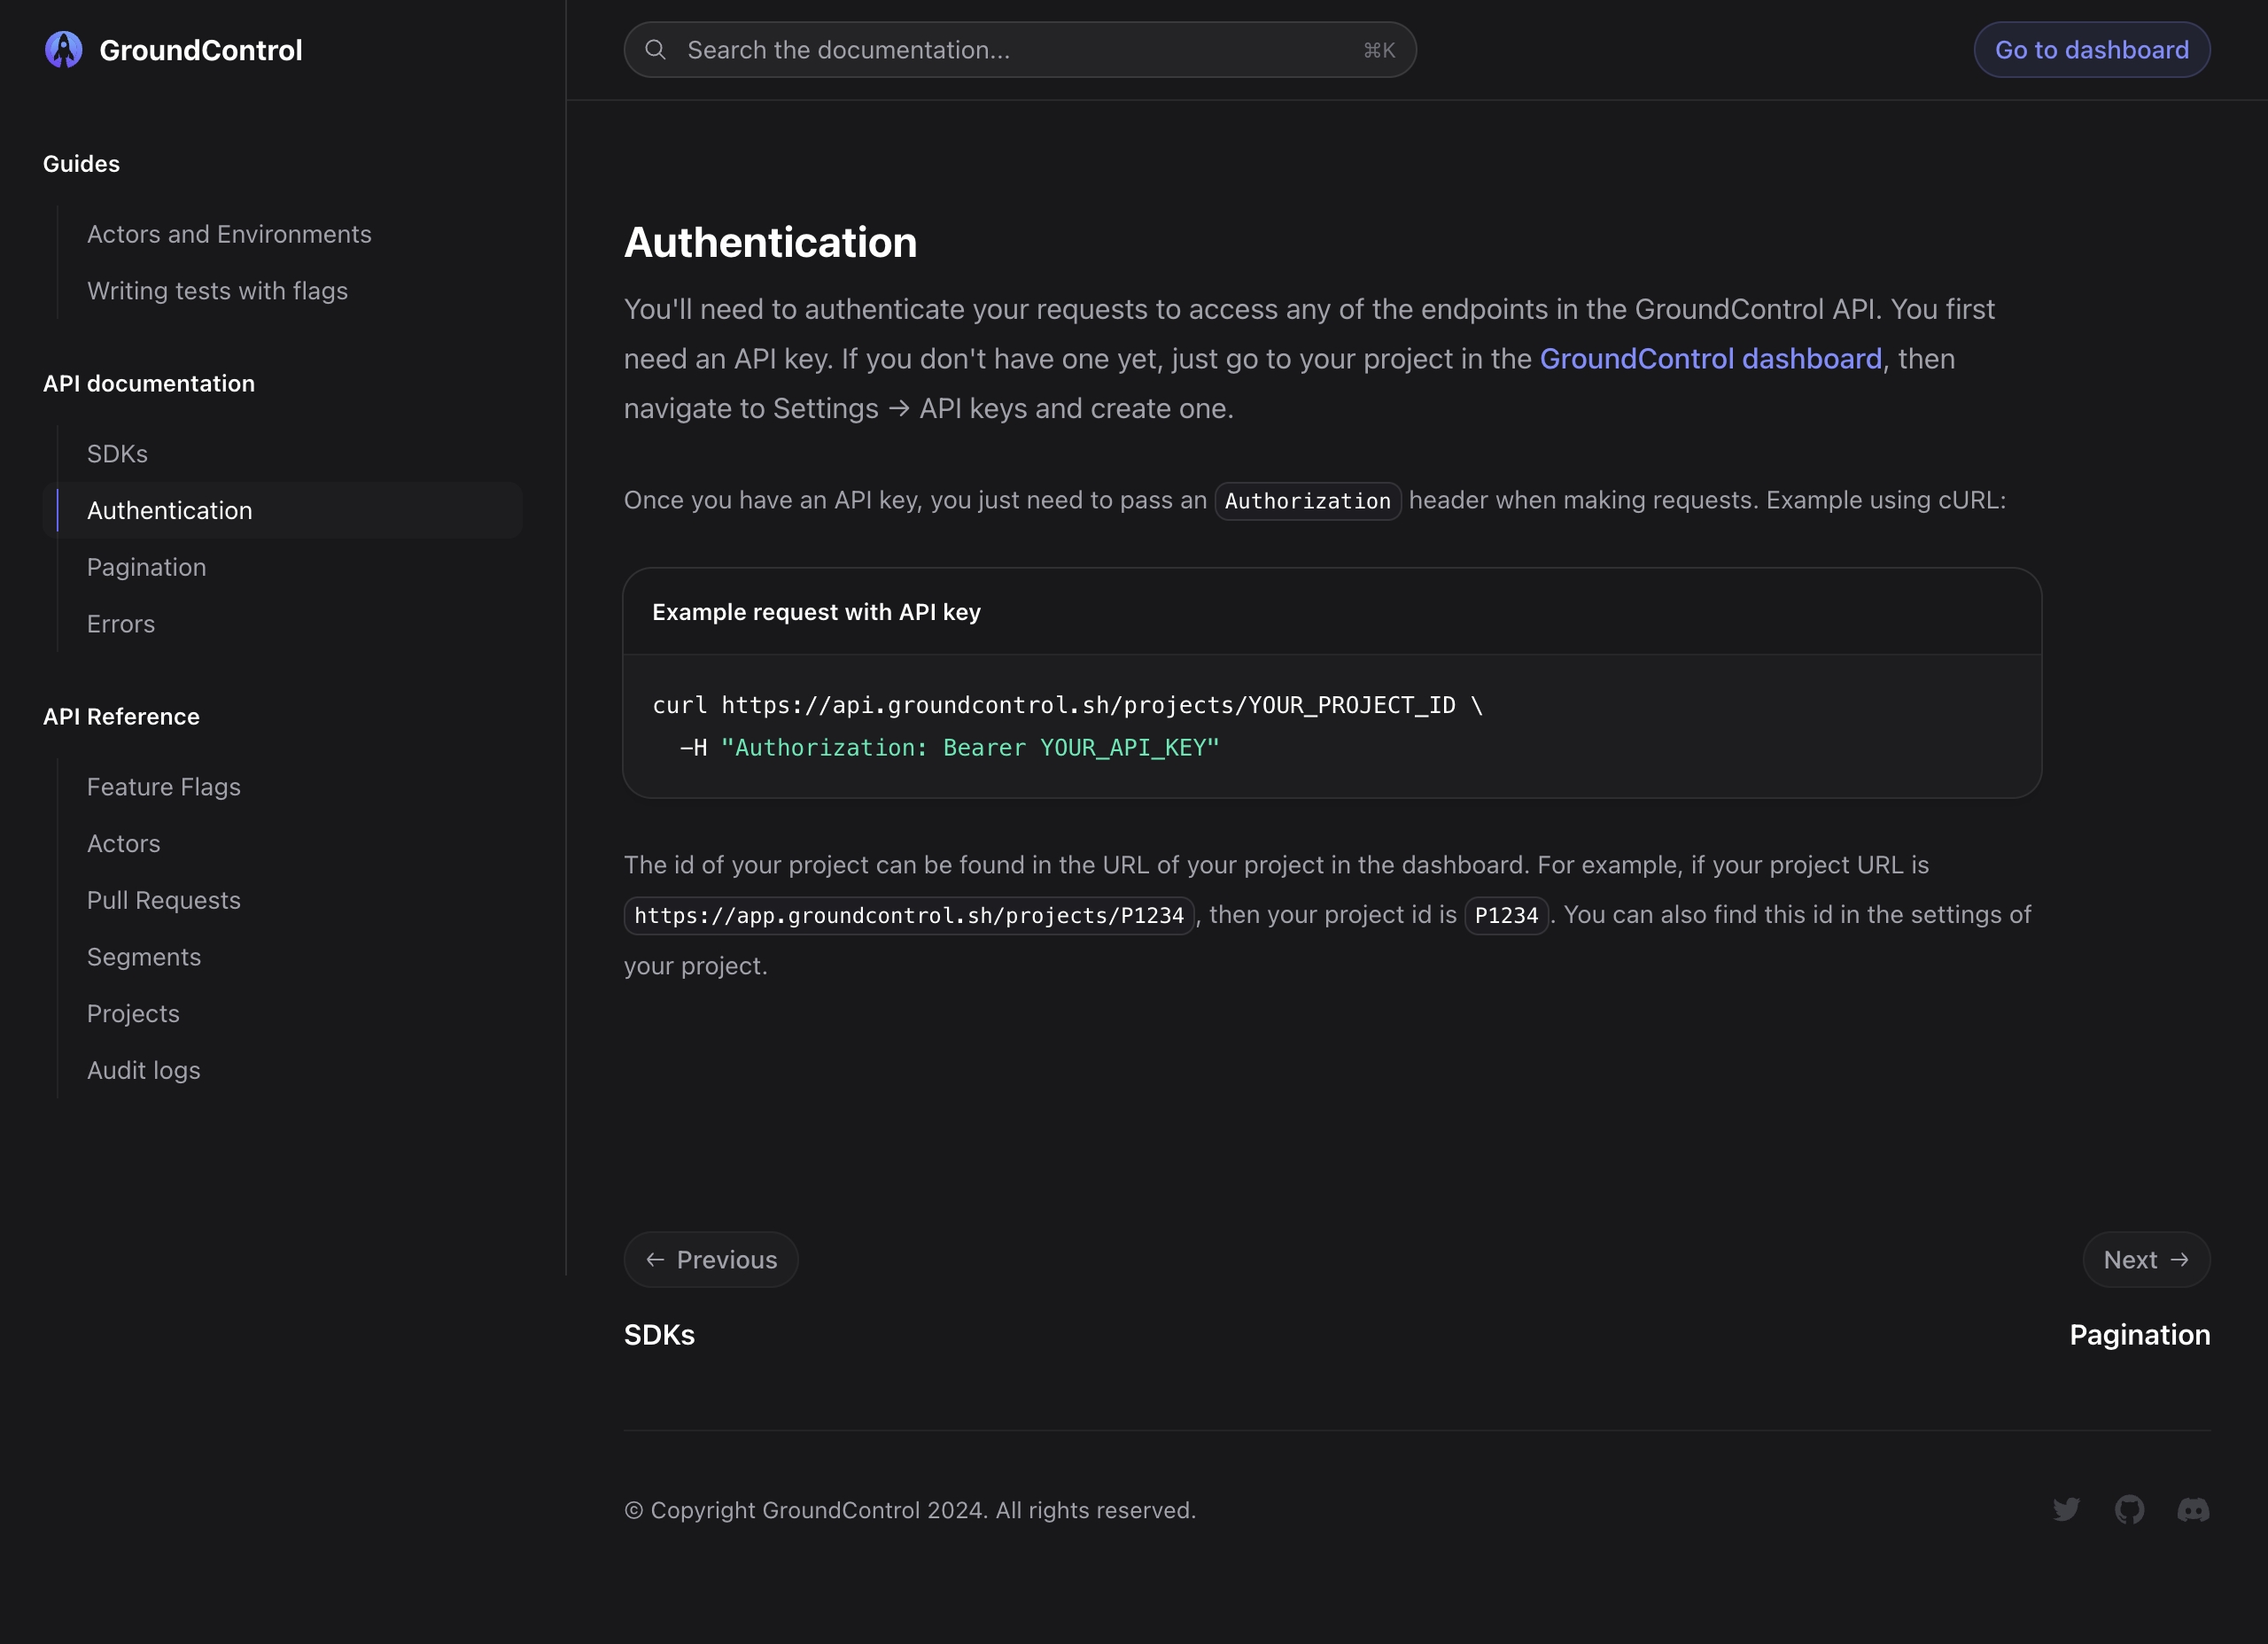Image resolution: width=2268 pixels, height=1644 pixels.
Task: Click the Authentication page heading
Action: coord(770,243)
